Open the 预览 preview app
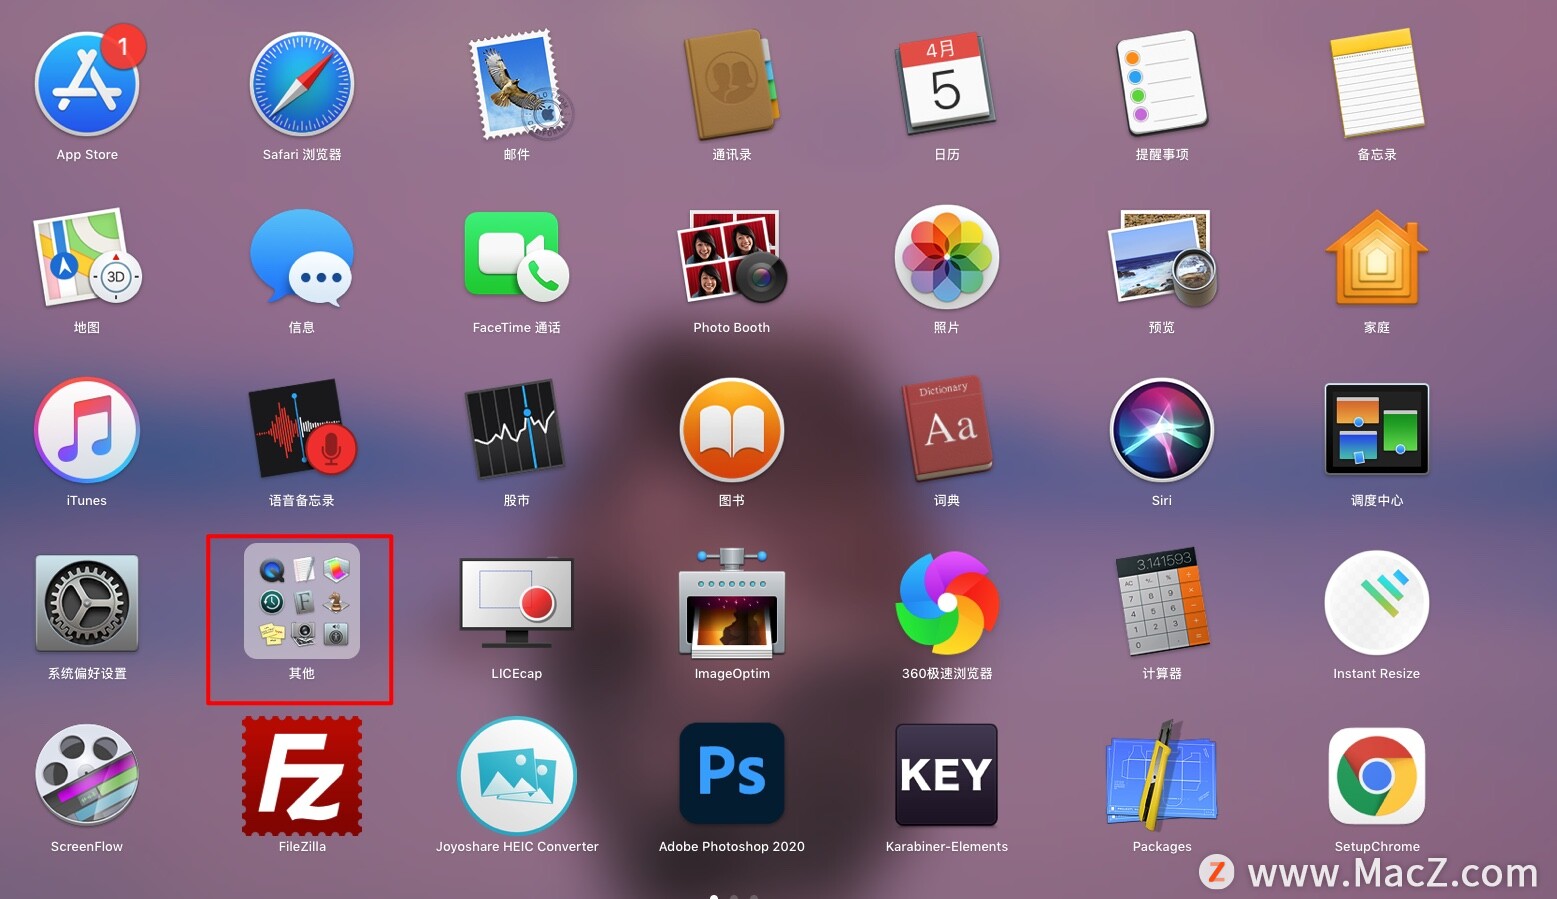 click(1162, 257)
